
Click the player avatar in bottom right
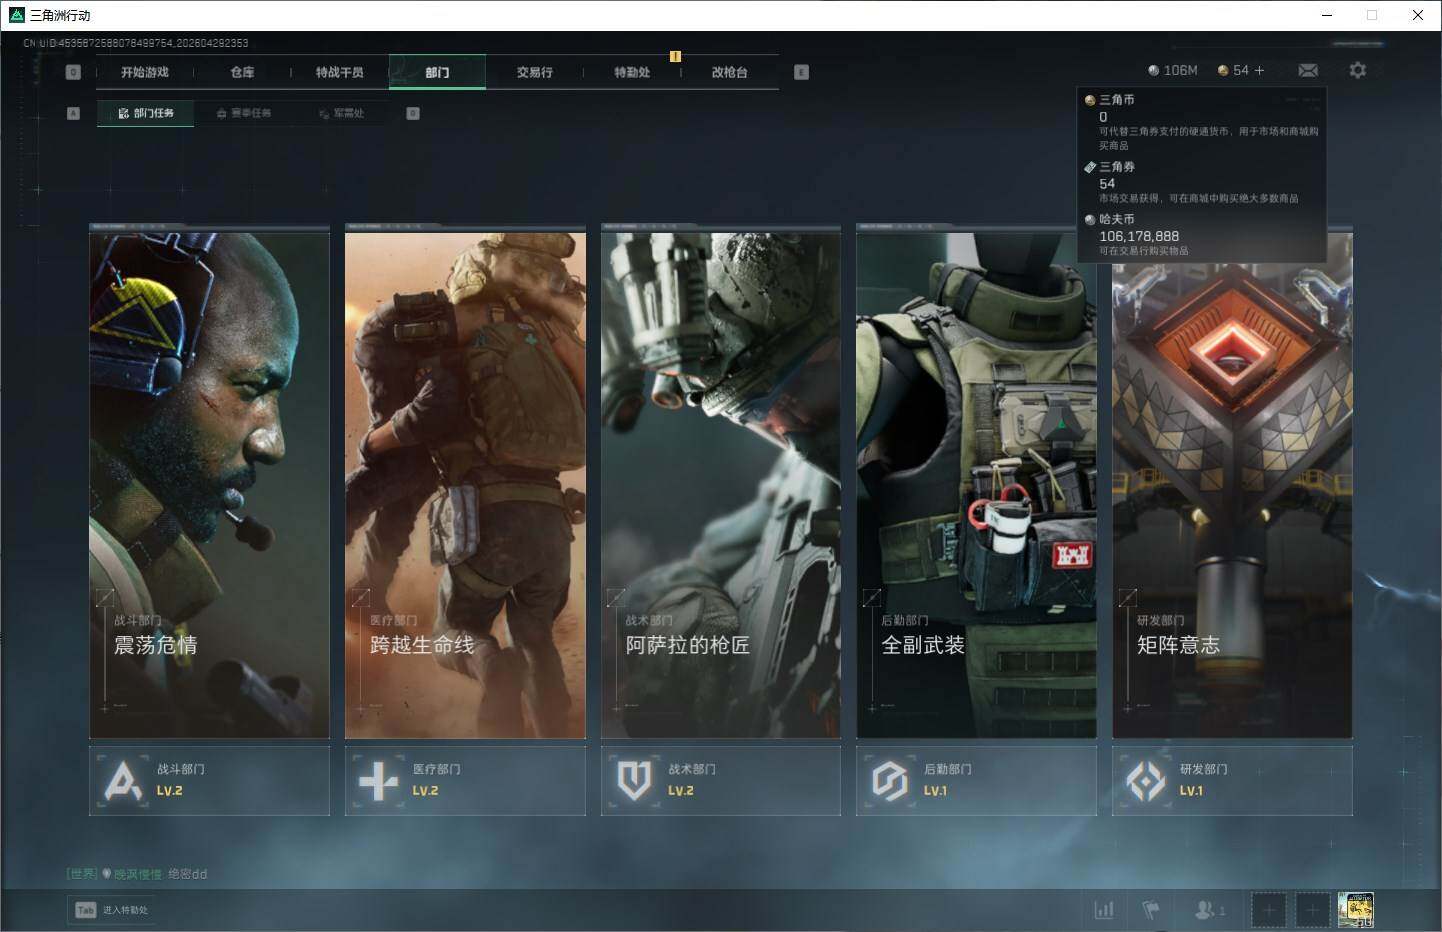(1355, 910)
